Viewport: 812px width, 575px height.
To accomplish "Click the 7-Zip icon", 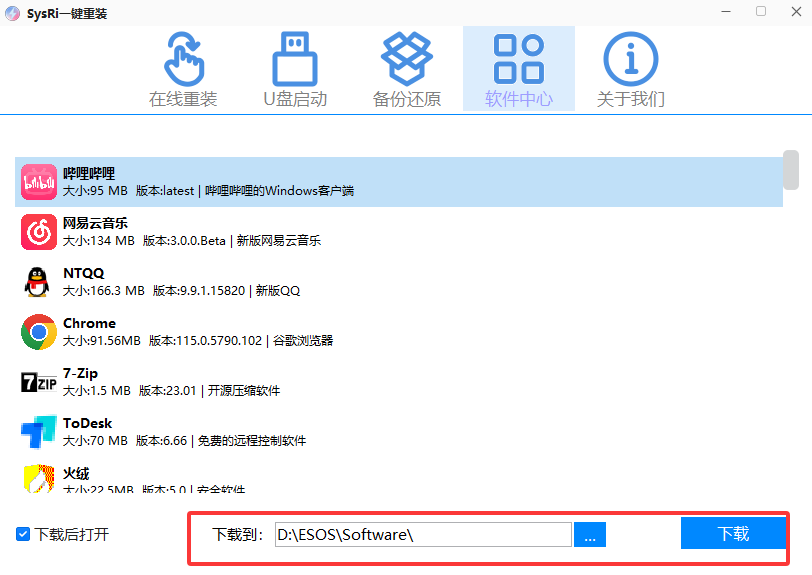I will (39, 382).
